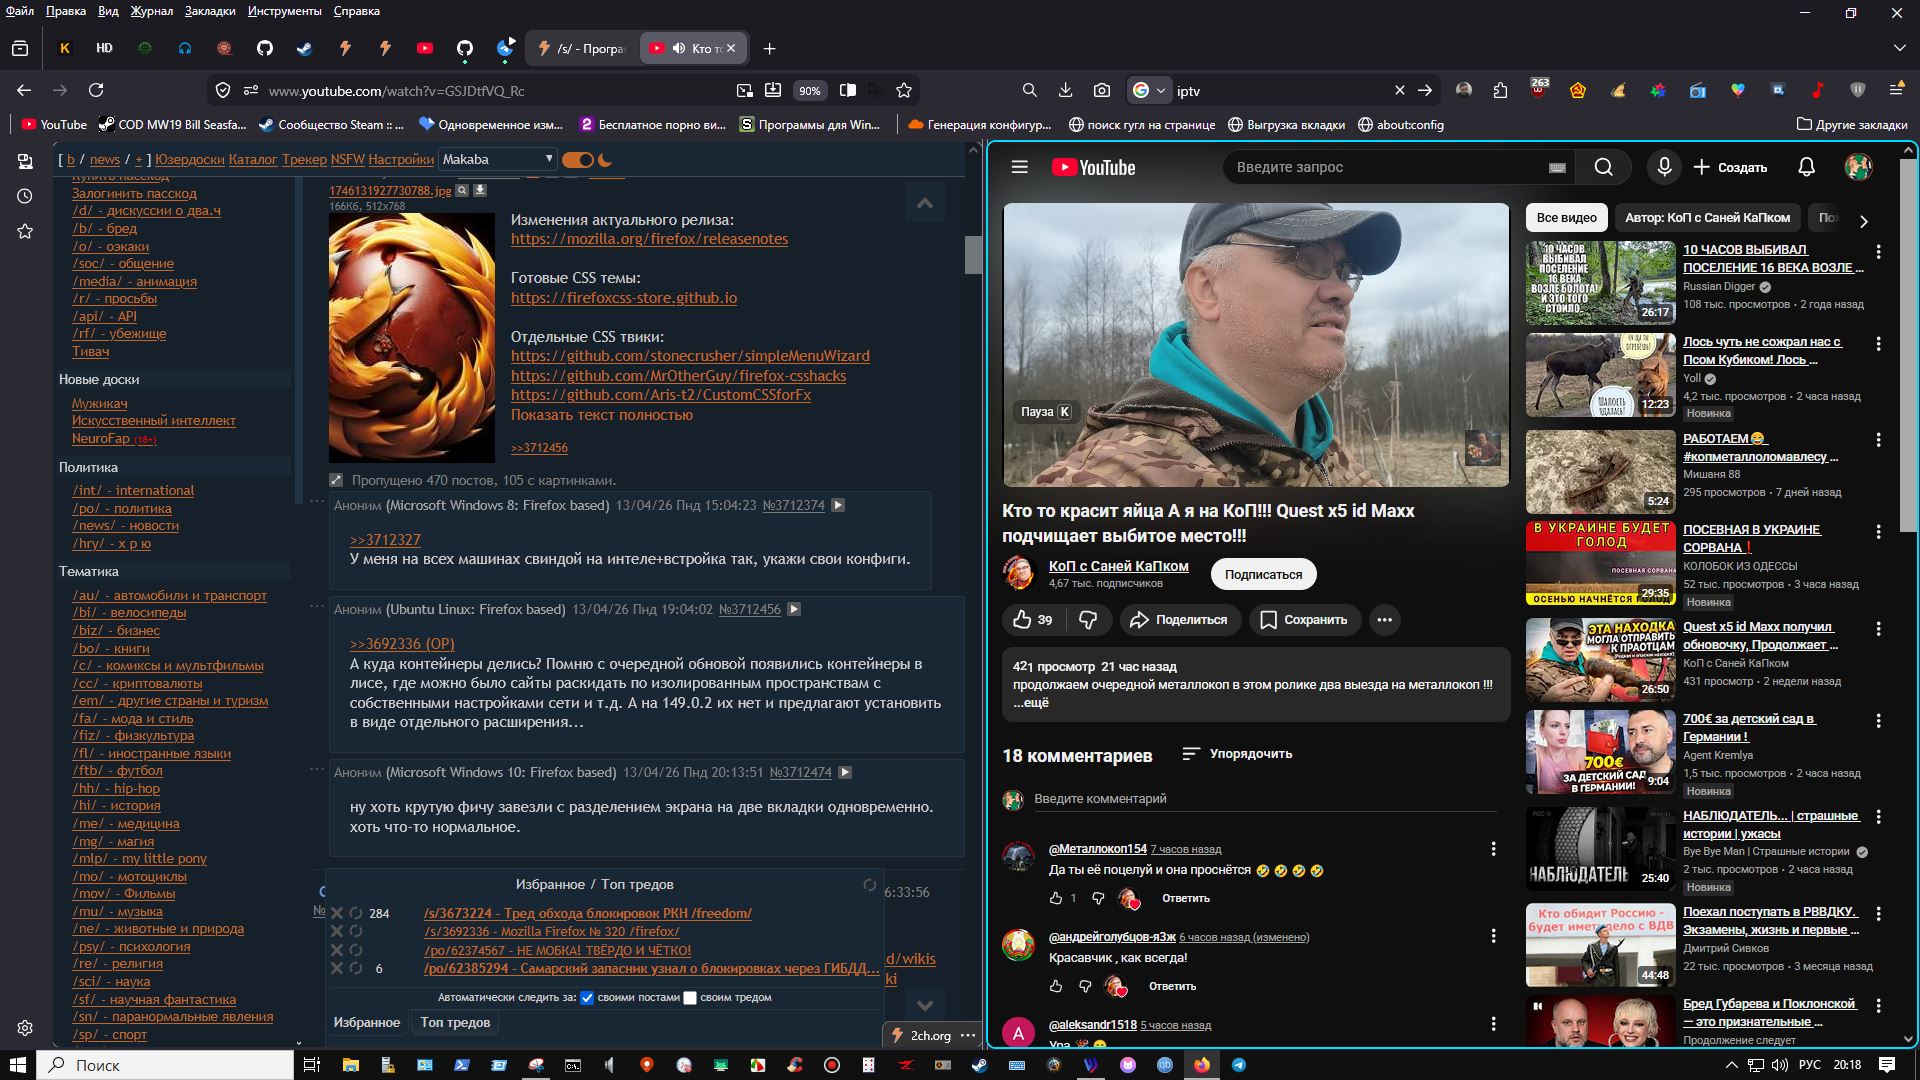Mute the playing YouTube tab audio
1920x1080 pixels.
679,48
